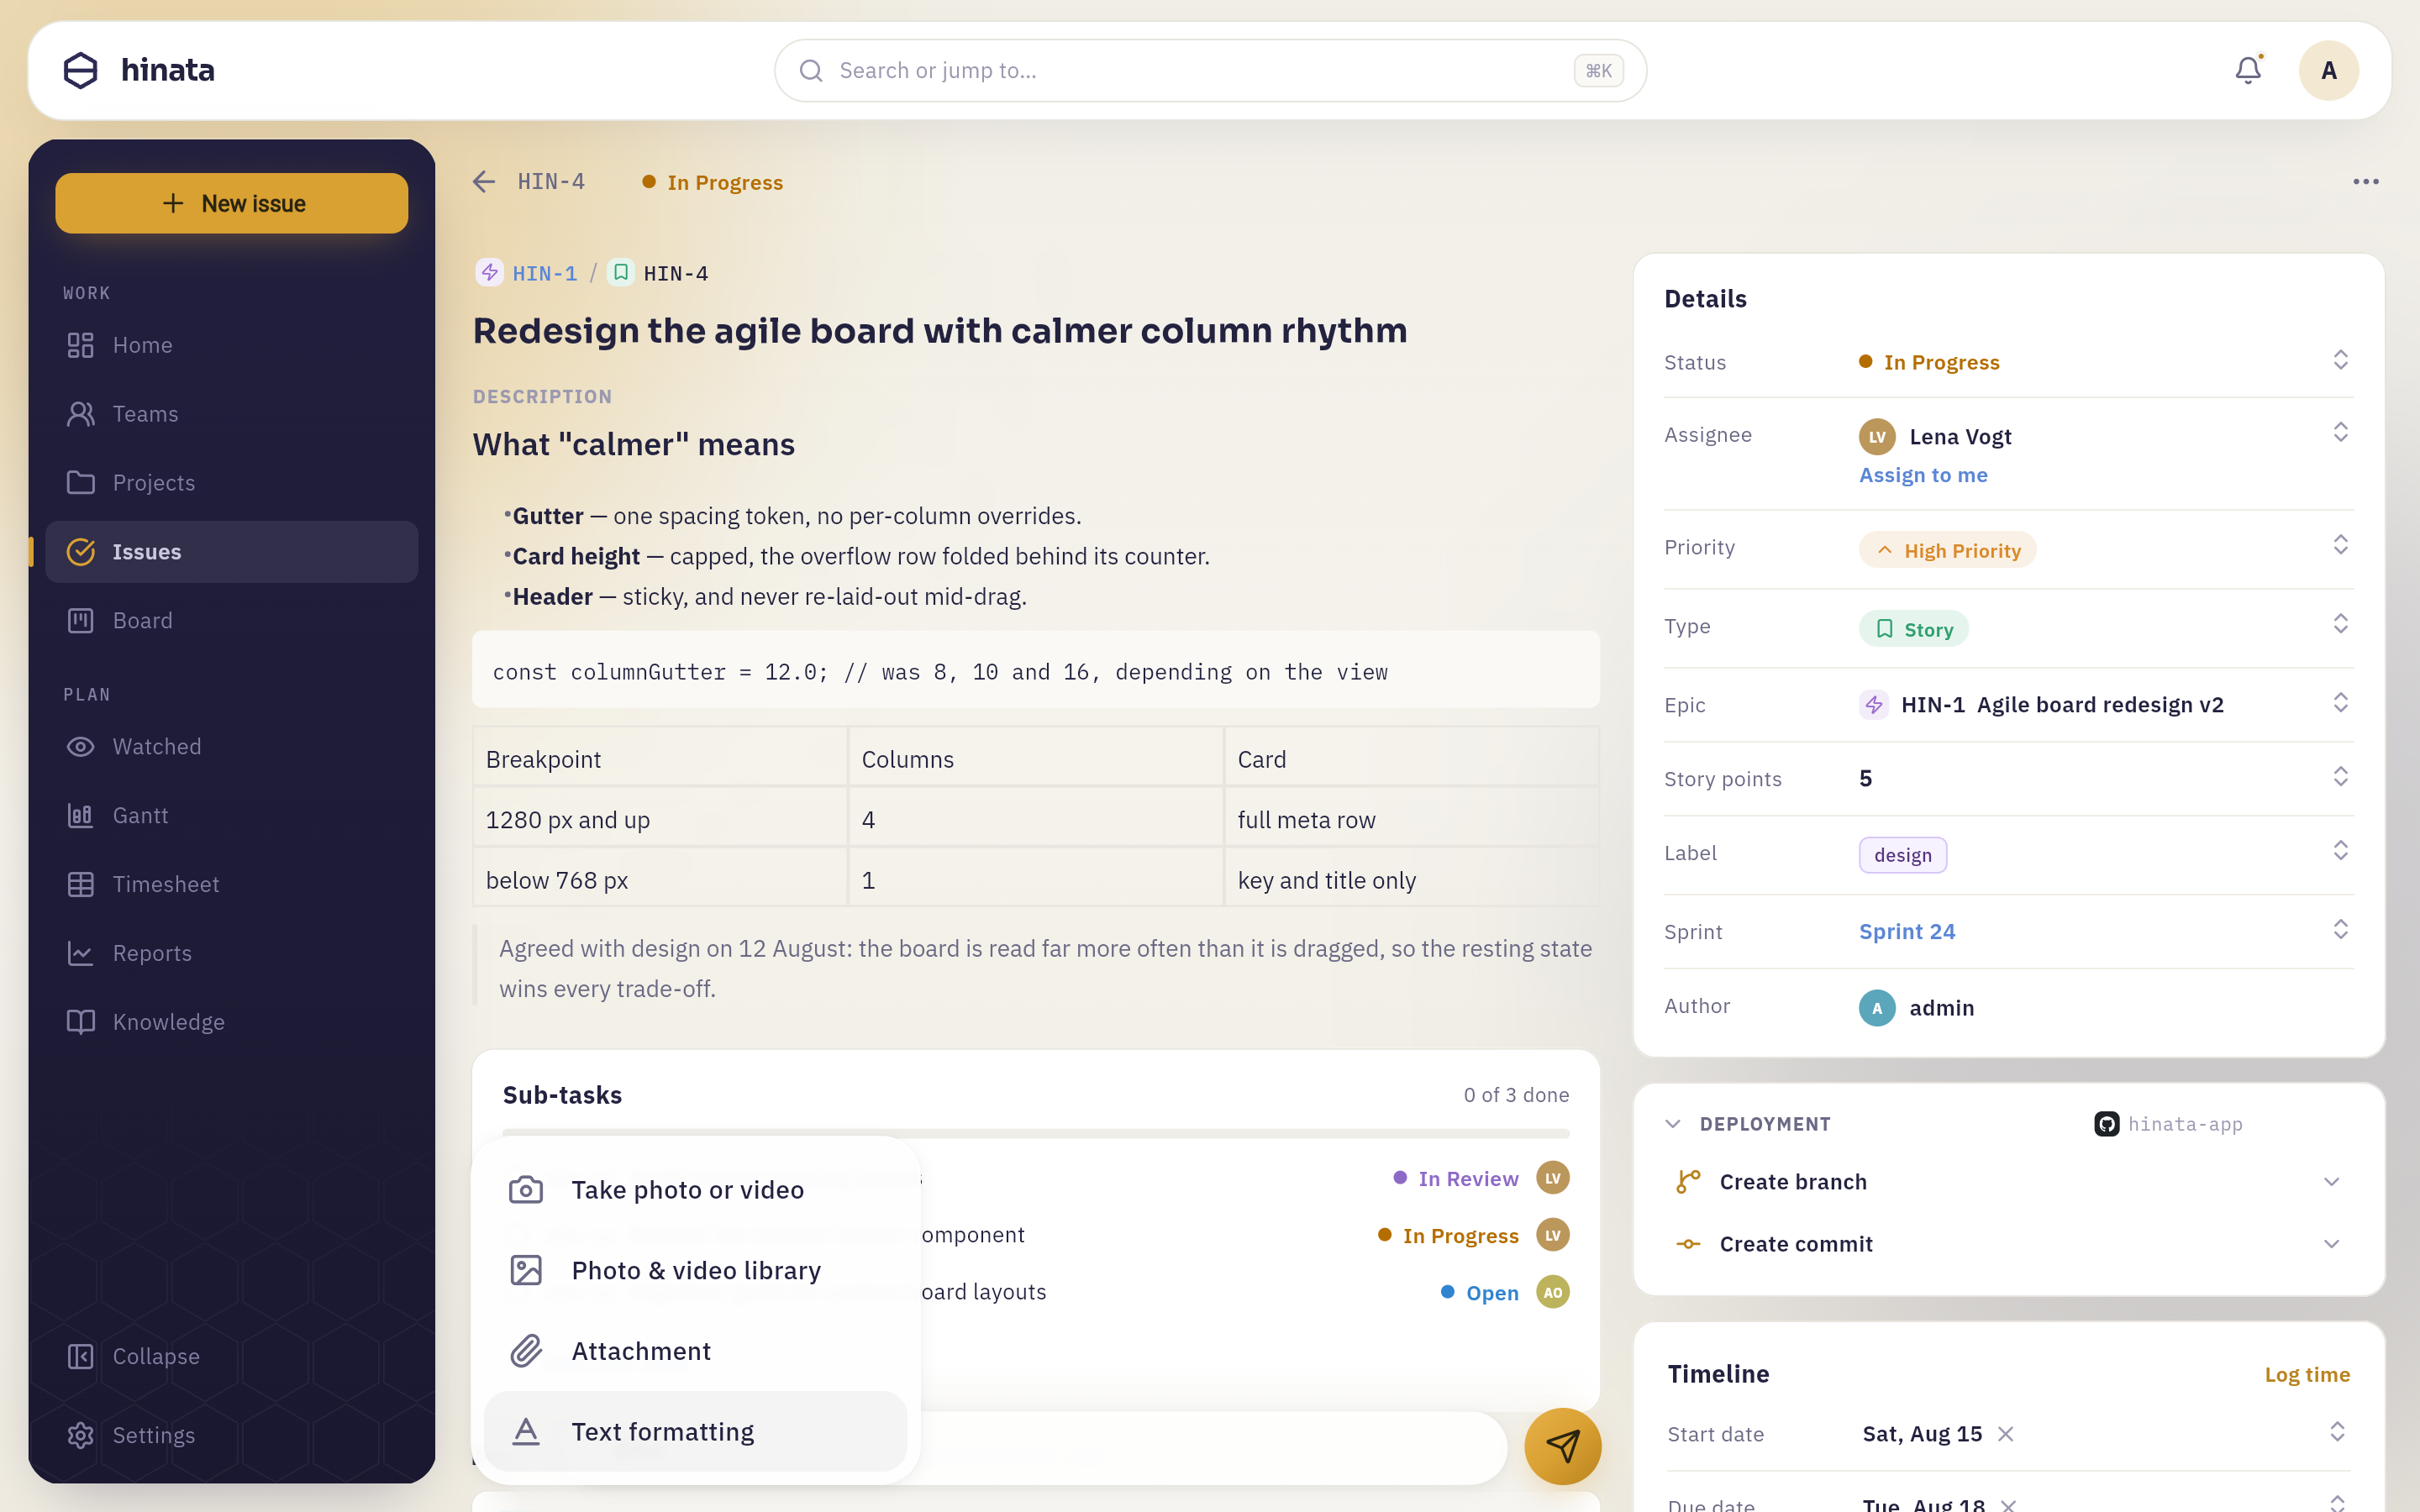Go back using the arrow beside HIN-4
Viewport: 2420px width, 1512px height.
(484, 182)
